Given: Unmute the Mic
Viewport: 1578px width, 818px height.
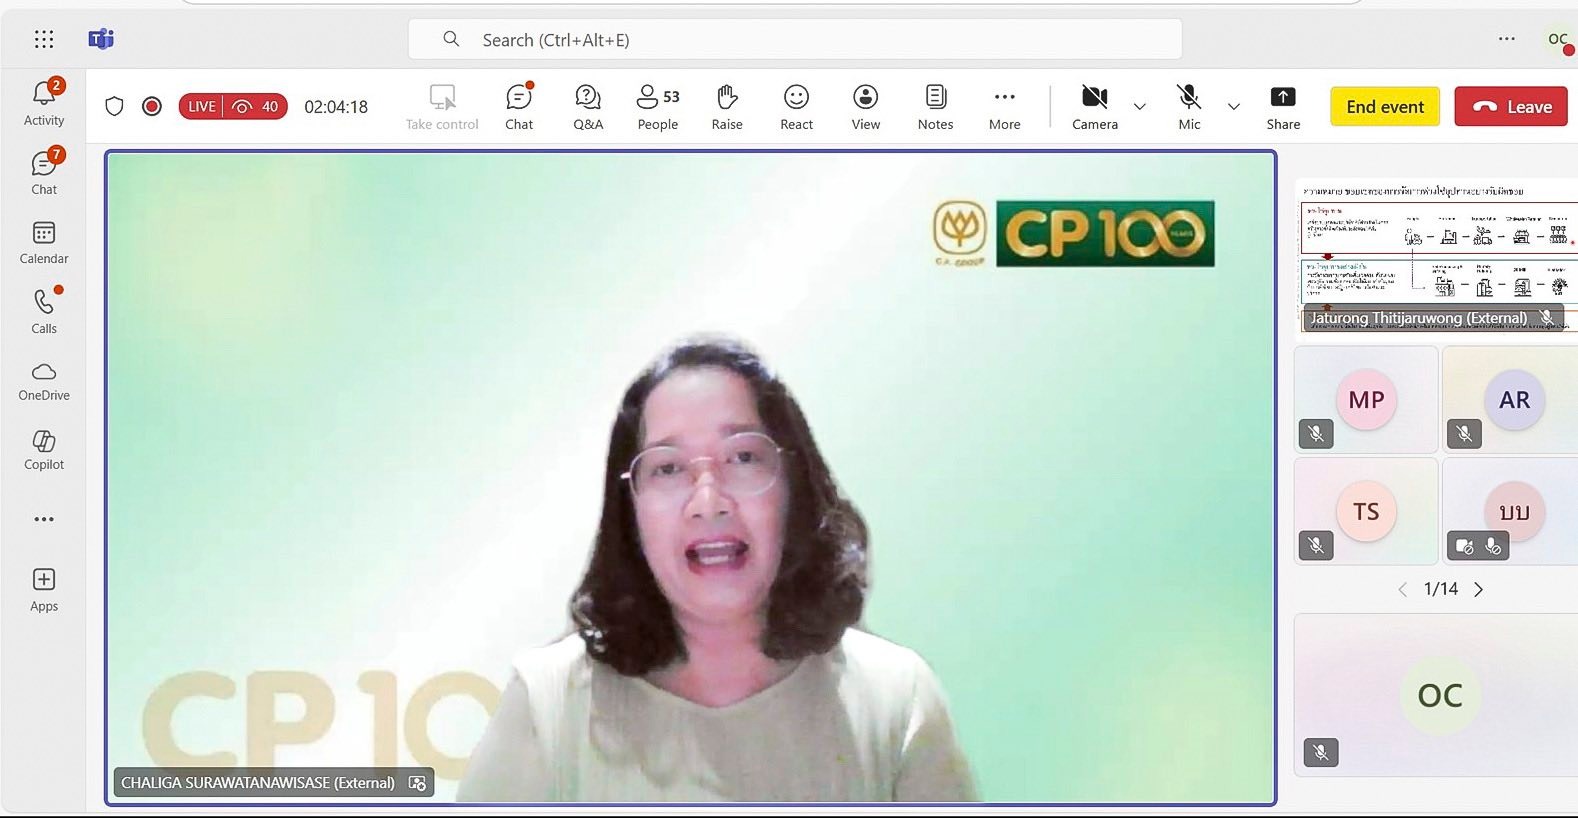Looking at the screenshot, I should pos(1189,107).
